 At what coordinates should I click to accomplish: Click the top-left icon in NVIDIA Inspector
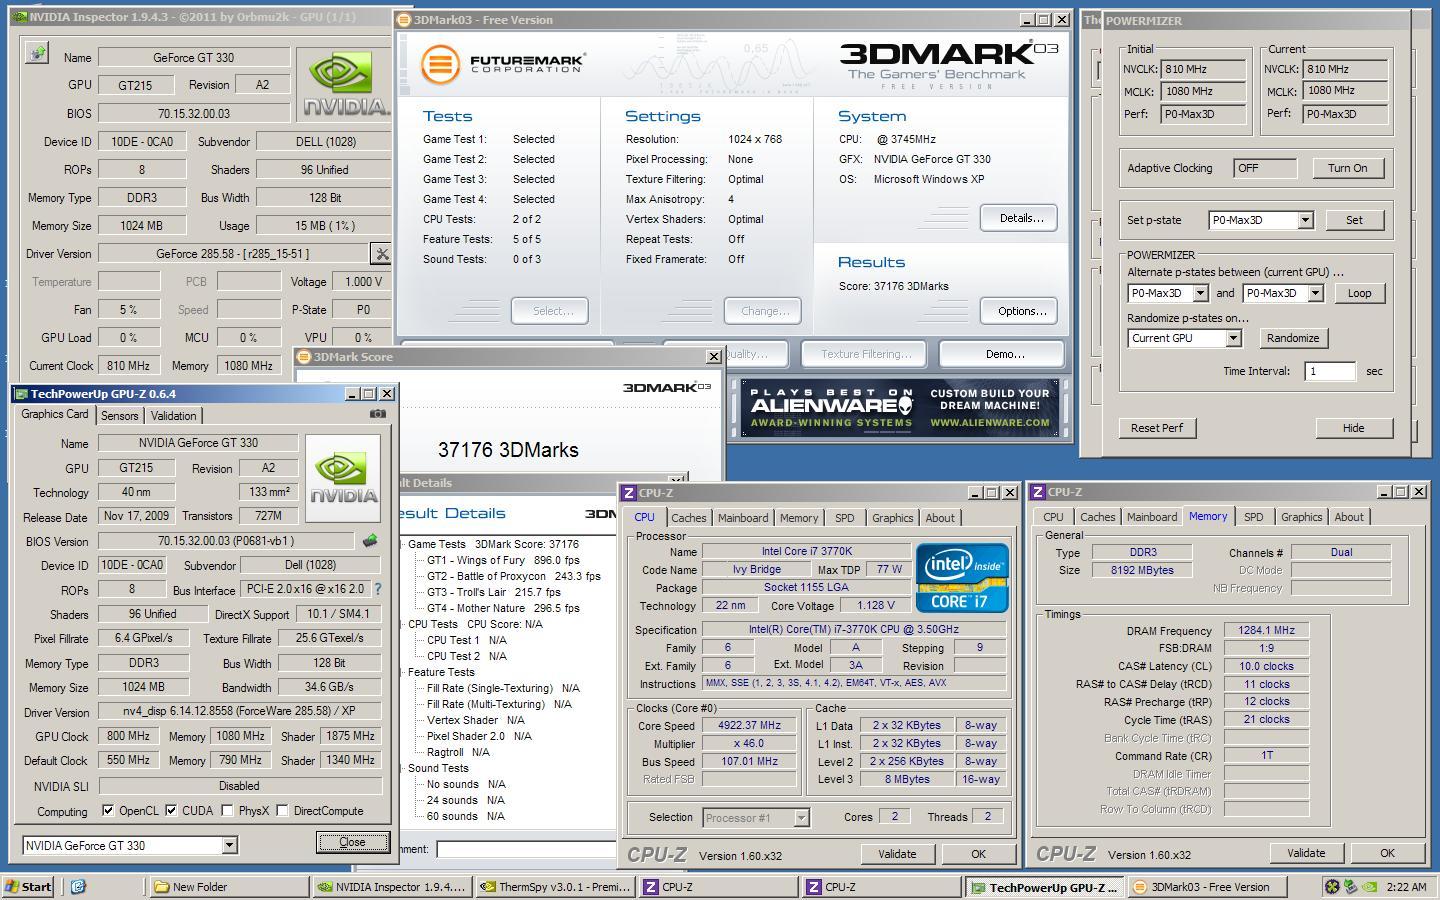pyautogui.click(x=37, y=53)
